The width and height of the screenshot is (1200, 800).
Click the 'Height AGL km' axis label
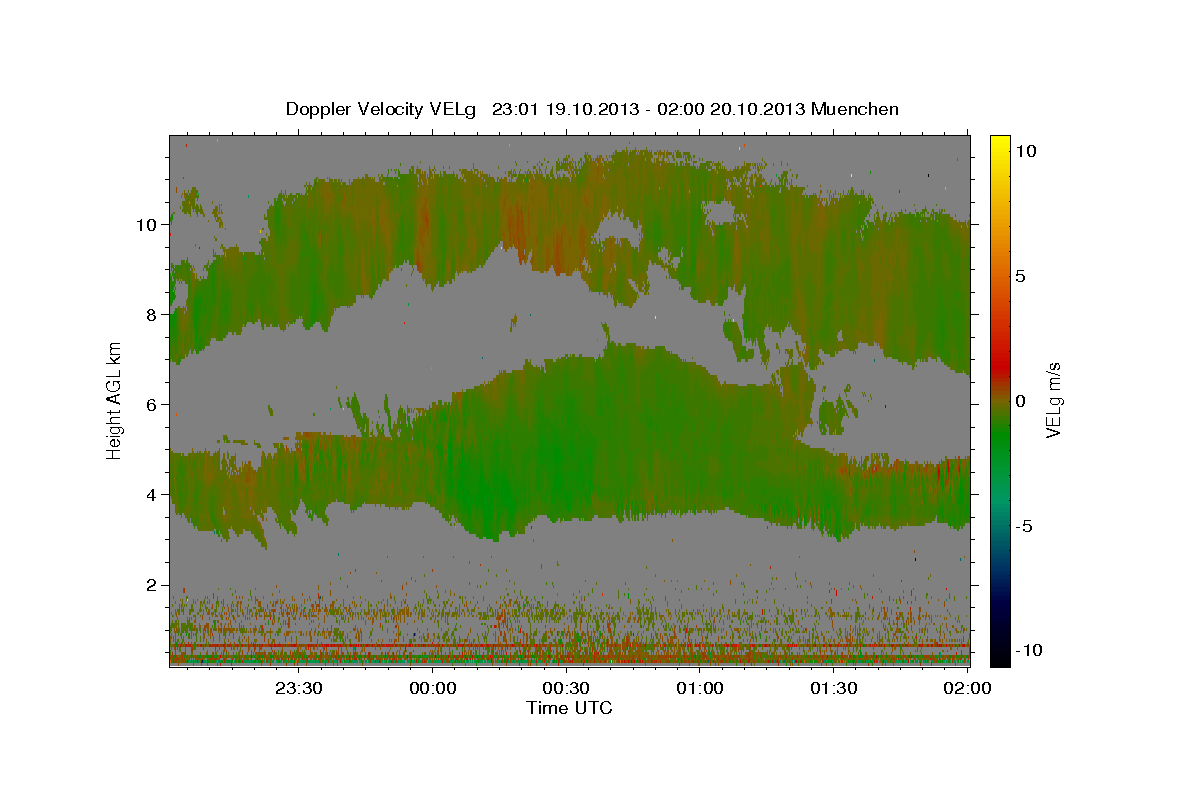click(114, 400)
